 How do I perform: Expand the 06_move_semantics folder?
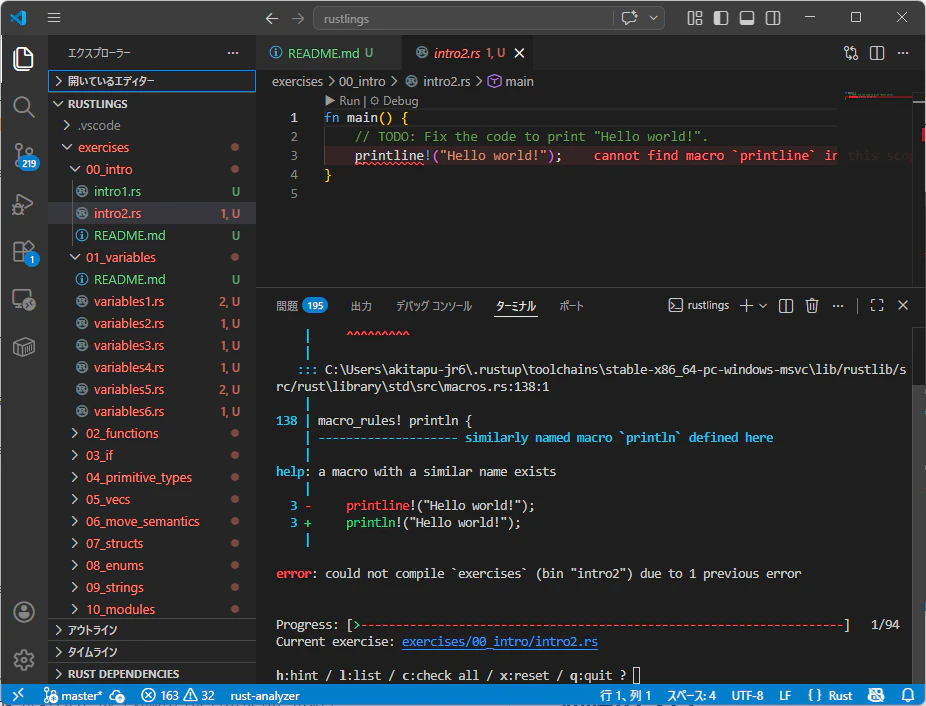click(x=152, y=522)
